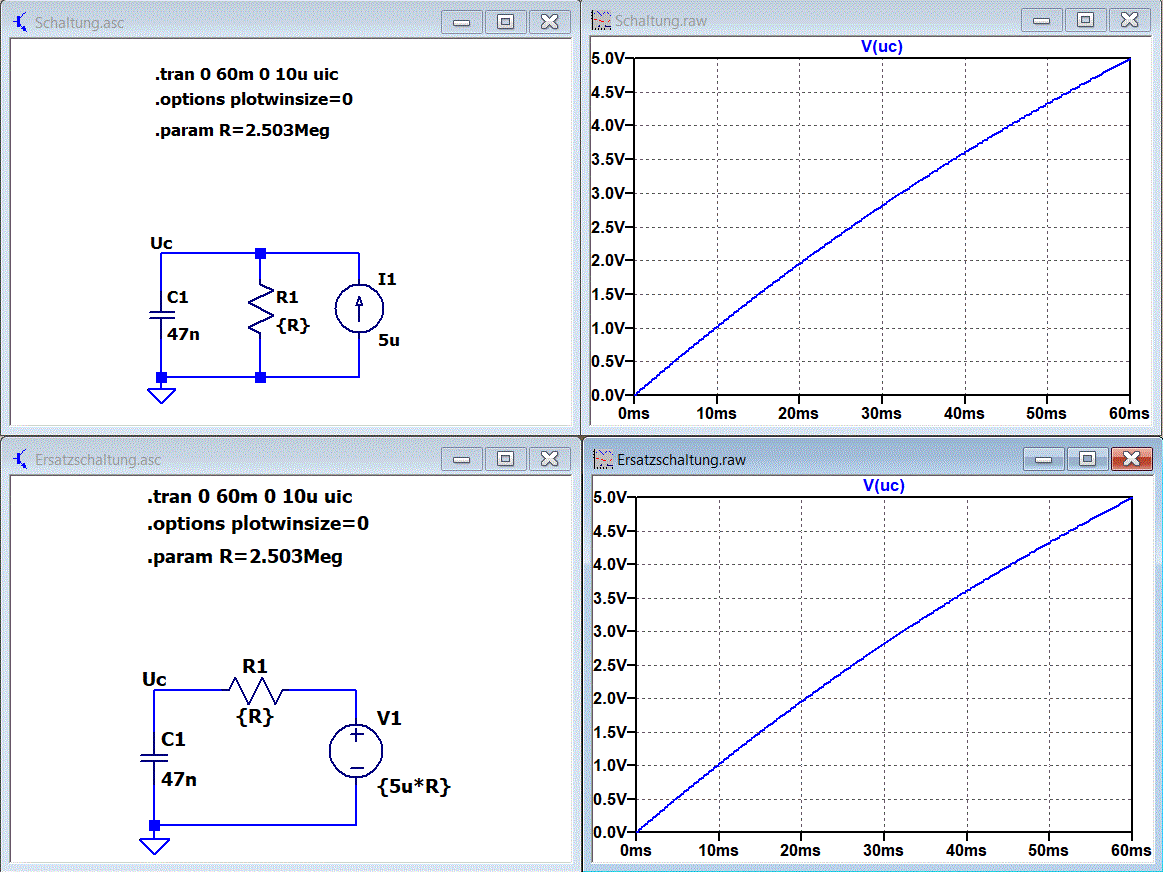The height and width of the screenshot is (872, 1163).
Task: Click {R} value under R1 in Ersatzschaltung.asc
Action: point(255,717)
